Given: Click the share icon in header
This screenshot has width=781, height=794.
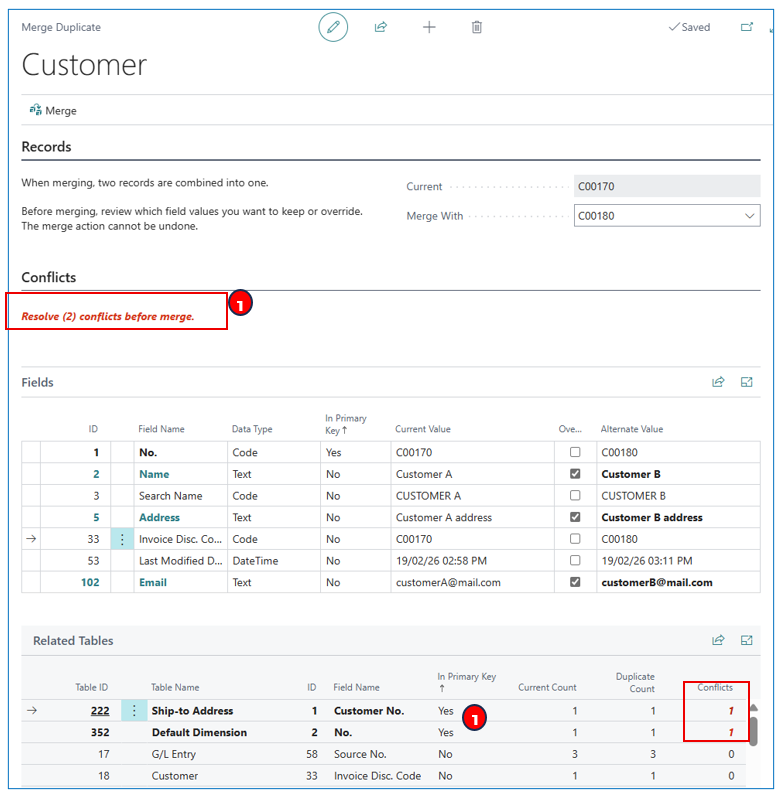Looking at the screenshot, I should coord(381,27).
